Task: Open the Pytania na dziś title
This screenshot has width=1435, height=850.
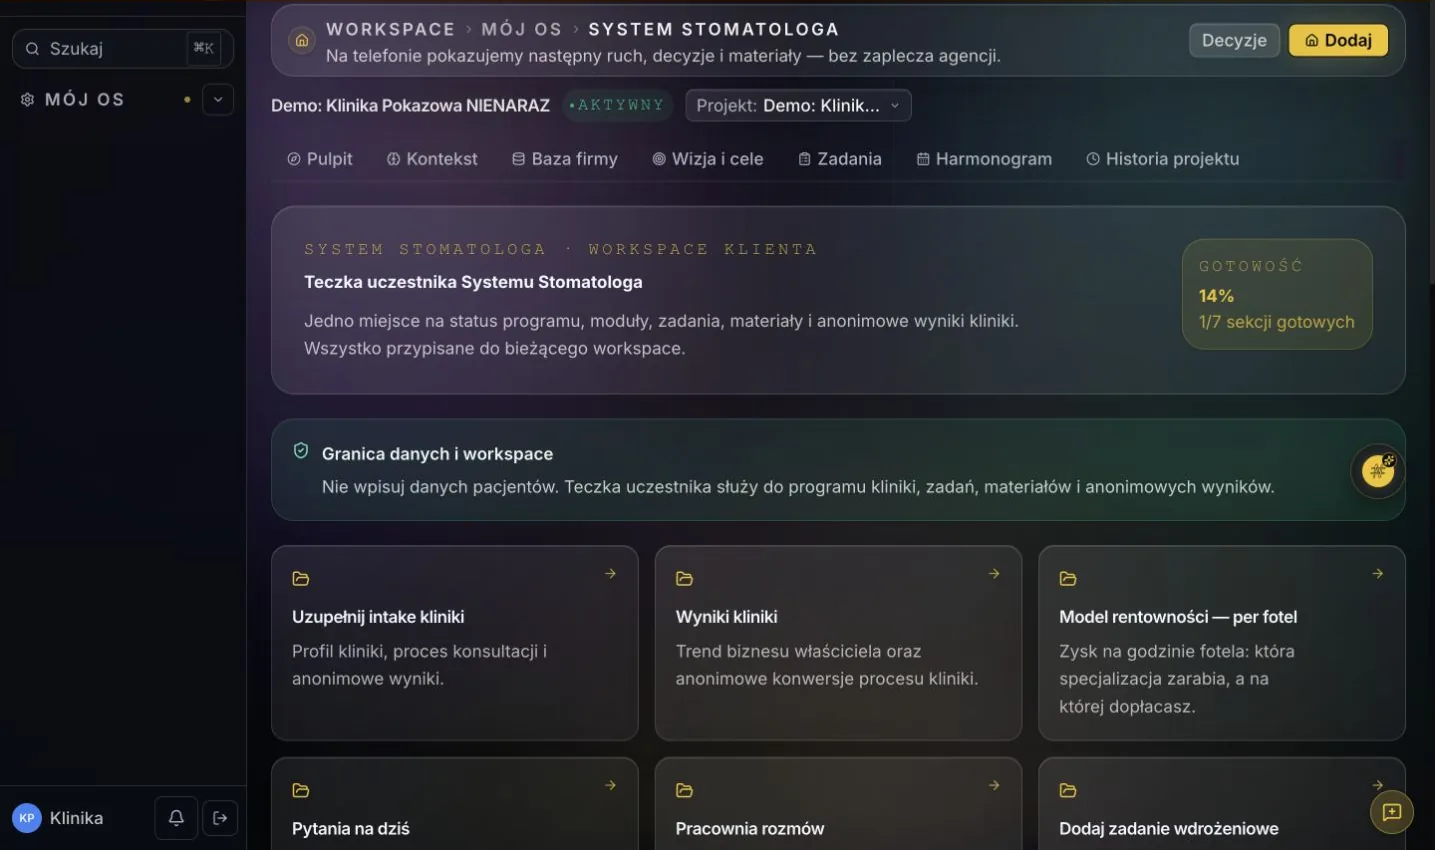Action: tap(351, 828)
